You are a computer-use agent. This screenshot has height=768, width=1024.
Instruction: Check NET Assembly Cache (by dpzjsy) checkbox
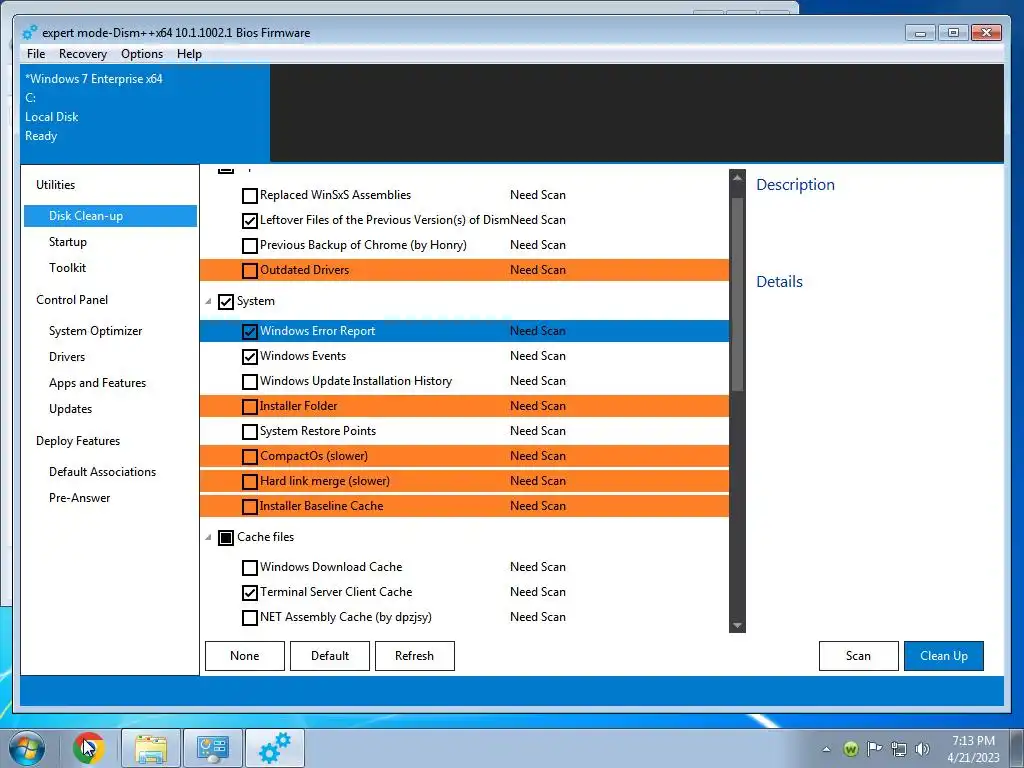point(249,618)
